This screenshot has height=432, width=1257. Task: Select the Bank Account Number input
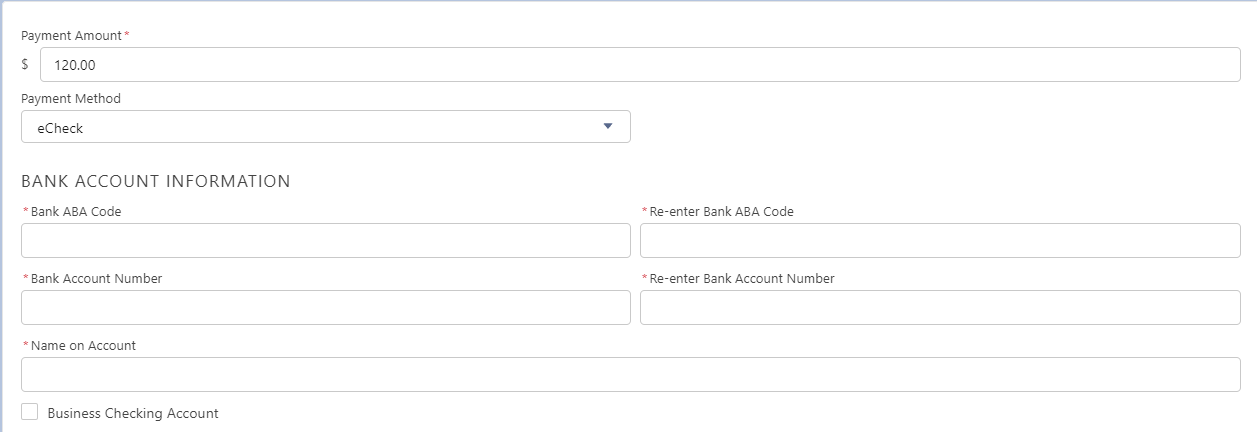[x=325, y=307]
